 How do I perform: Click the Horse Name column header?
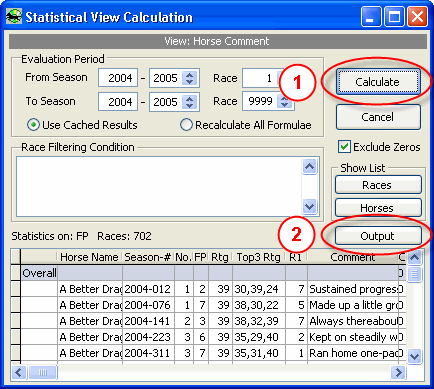click(89, 257)
